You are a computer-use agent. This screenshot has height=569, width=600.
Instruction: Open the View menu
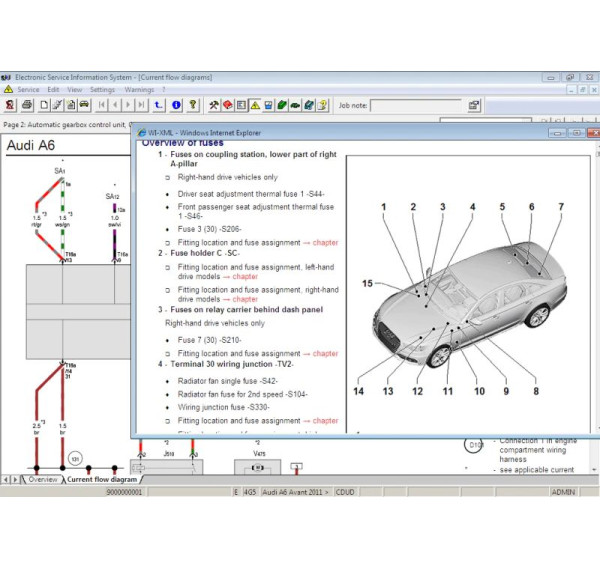(75, 89)
